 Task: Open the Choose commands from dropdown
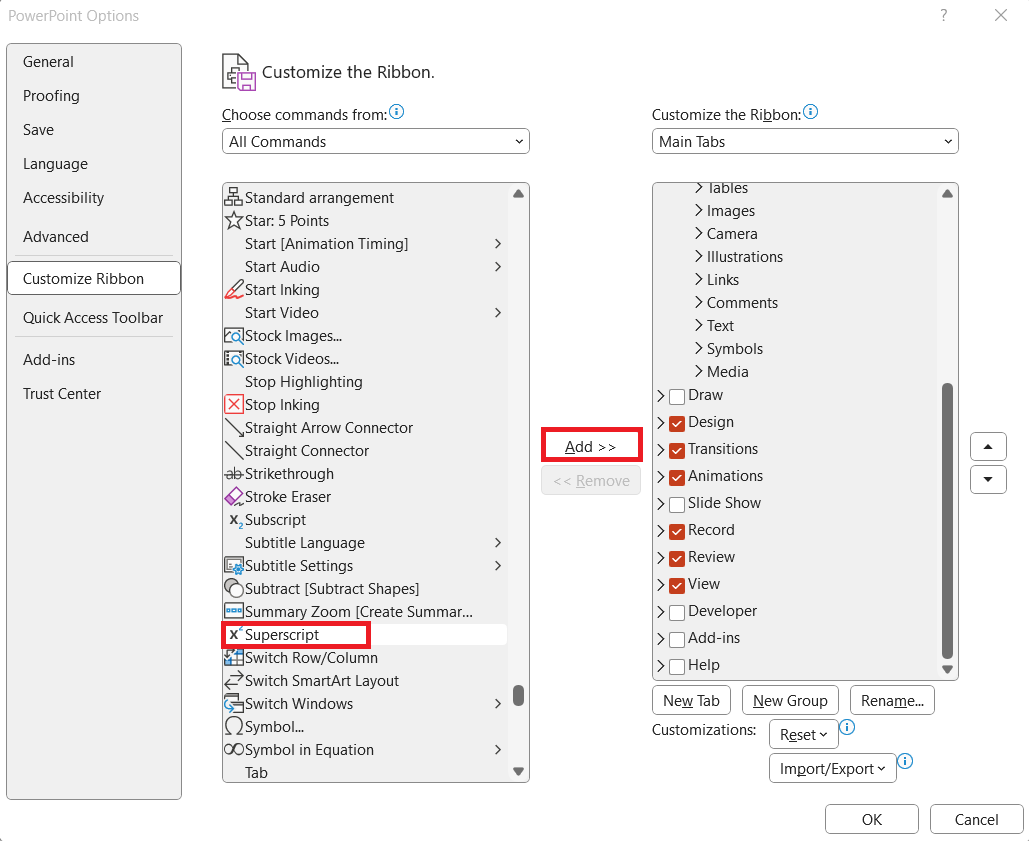(x=375, y=141)
